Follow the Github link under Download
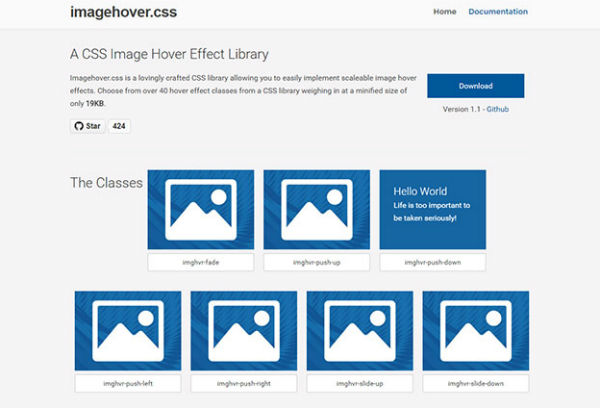 [x=497, y=109]
